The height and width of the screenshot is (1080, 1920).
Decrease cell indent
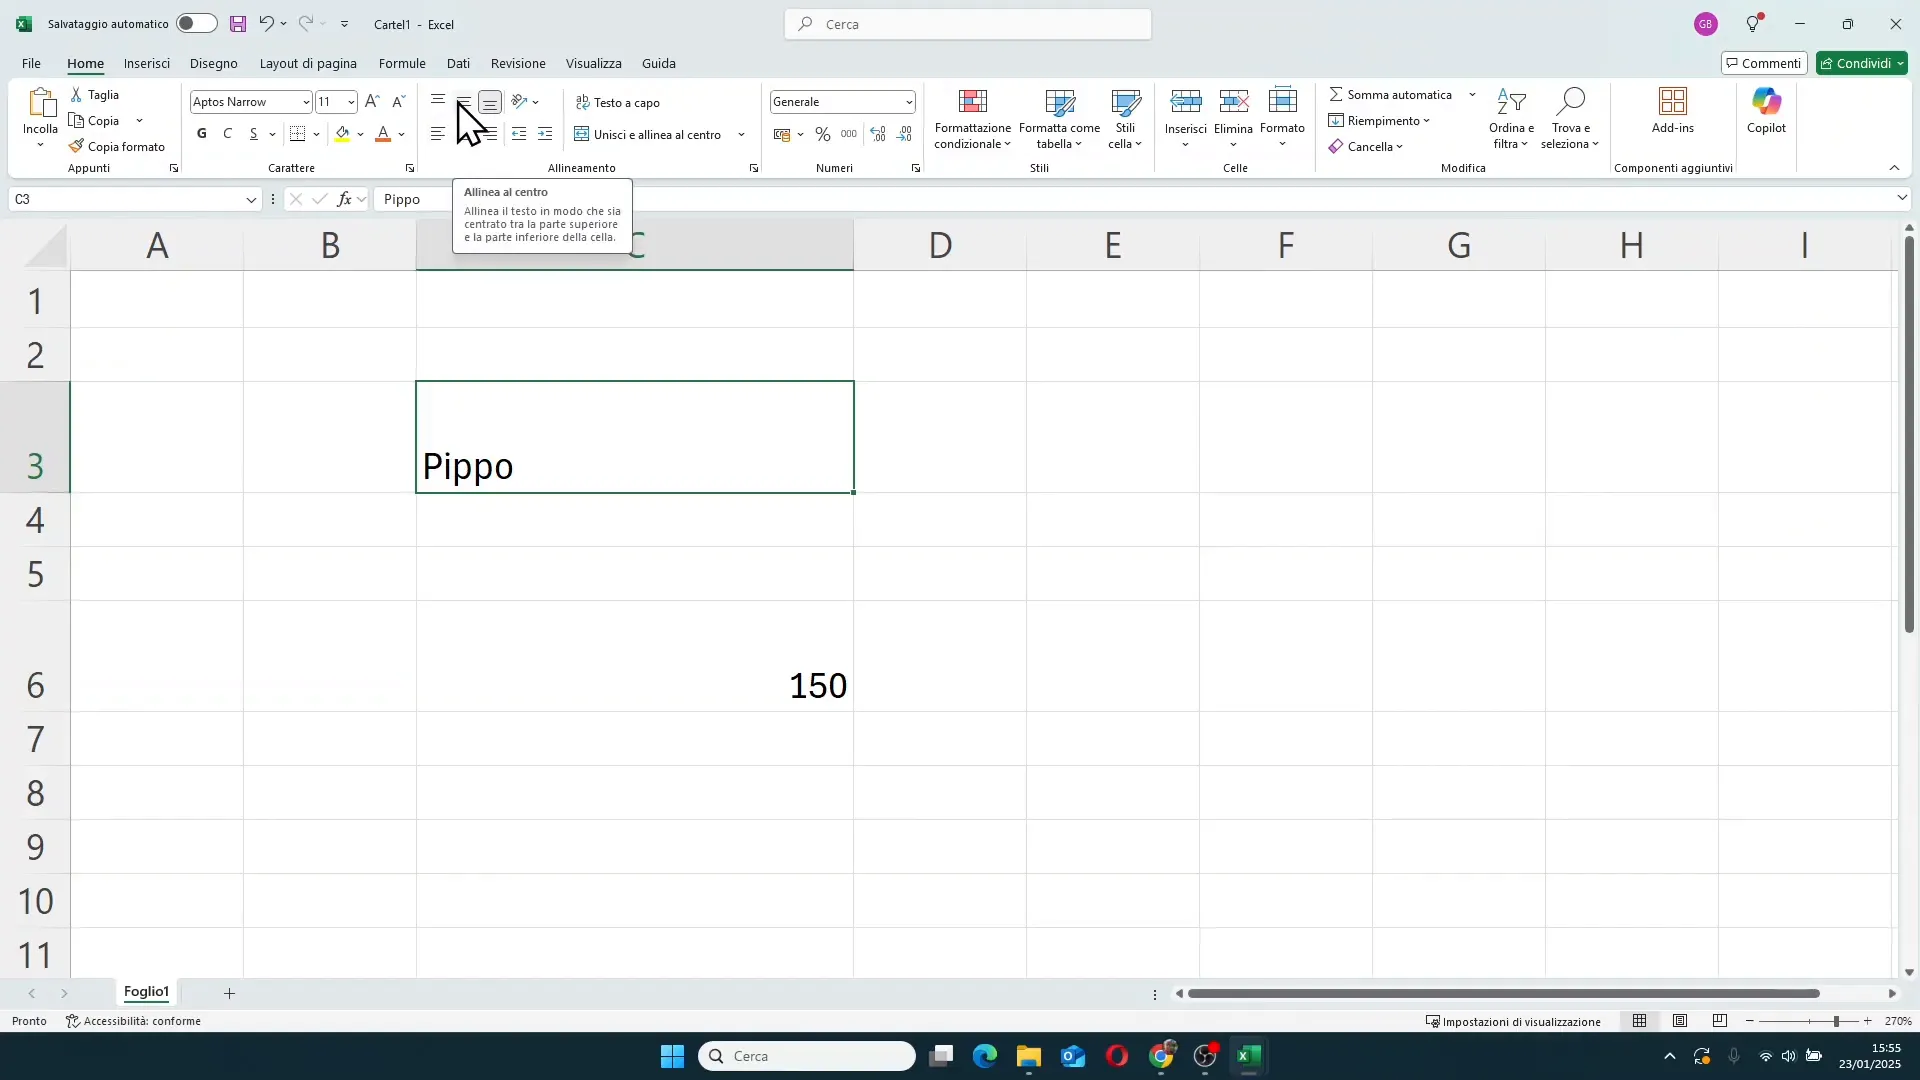[x=518, y=134]
